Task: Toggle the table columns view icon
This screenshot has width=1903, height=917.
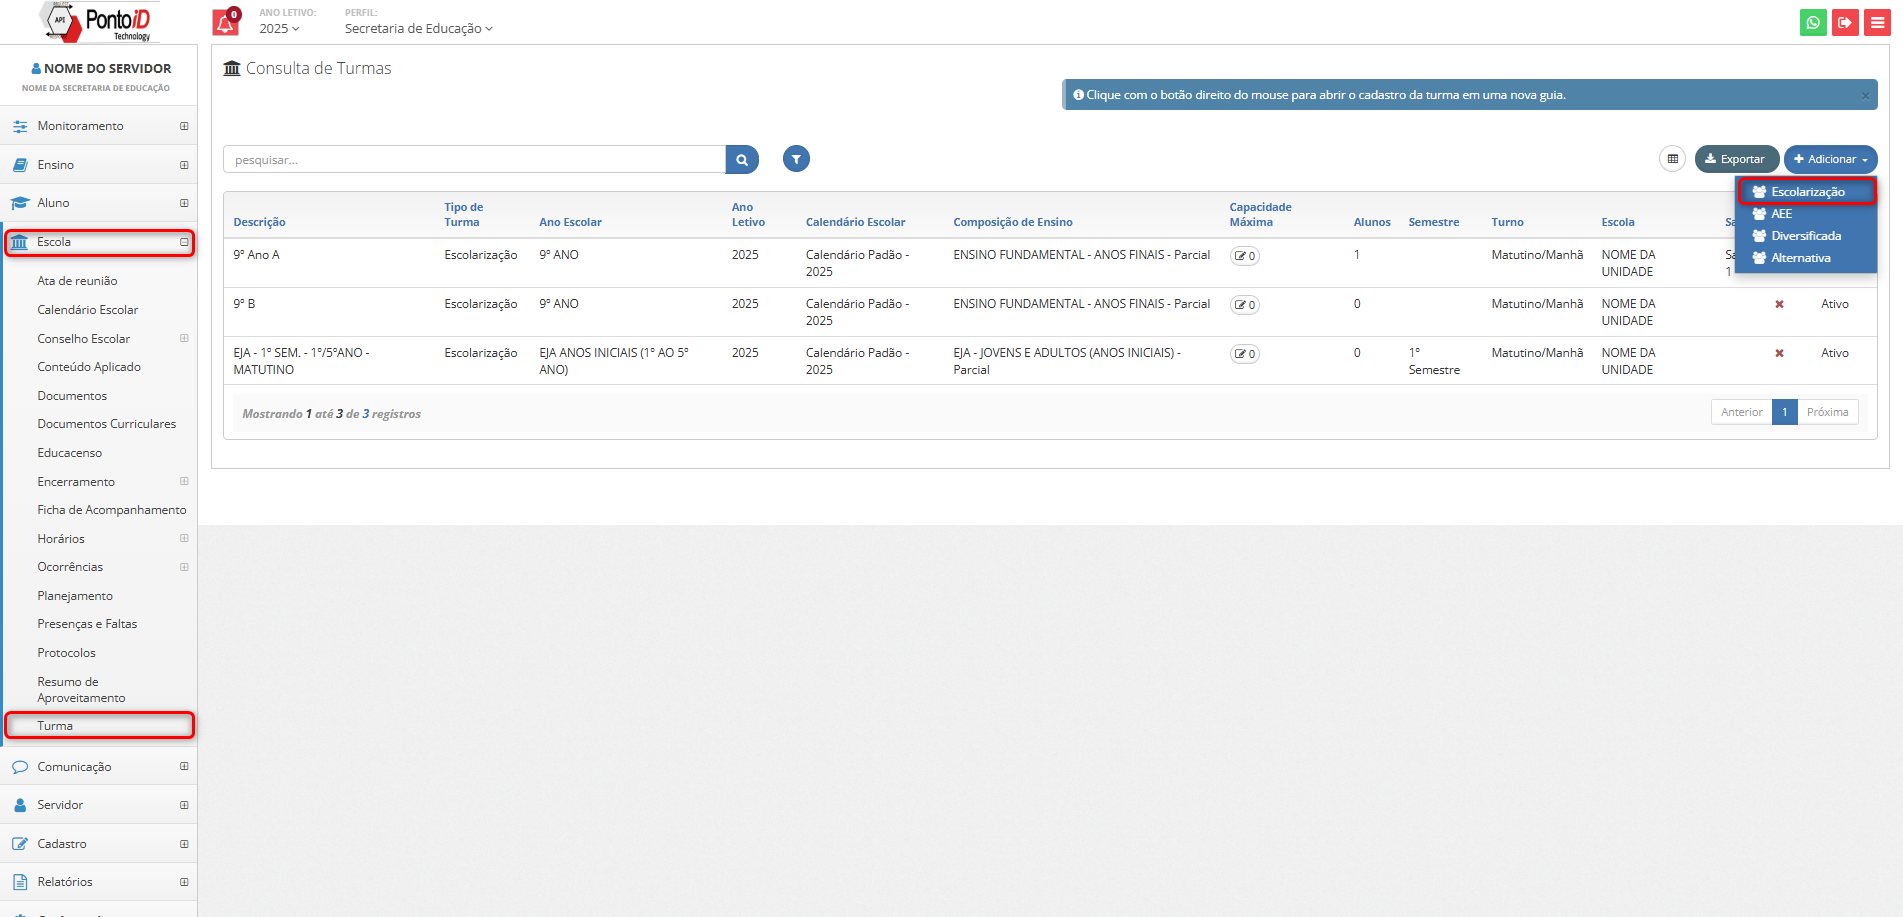Action: coord(1672,159)
